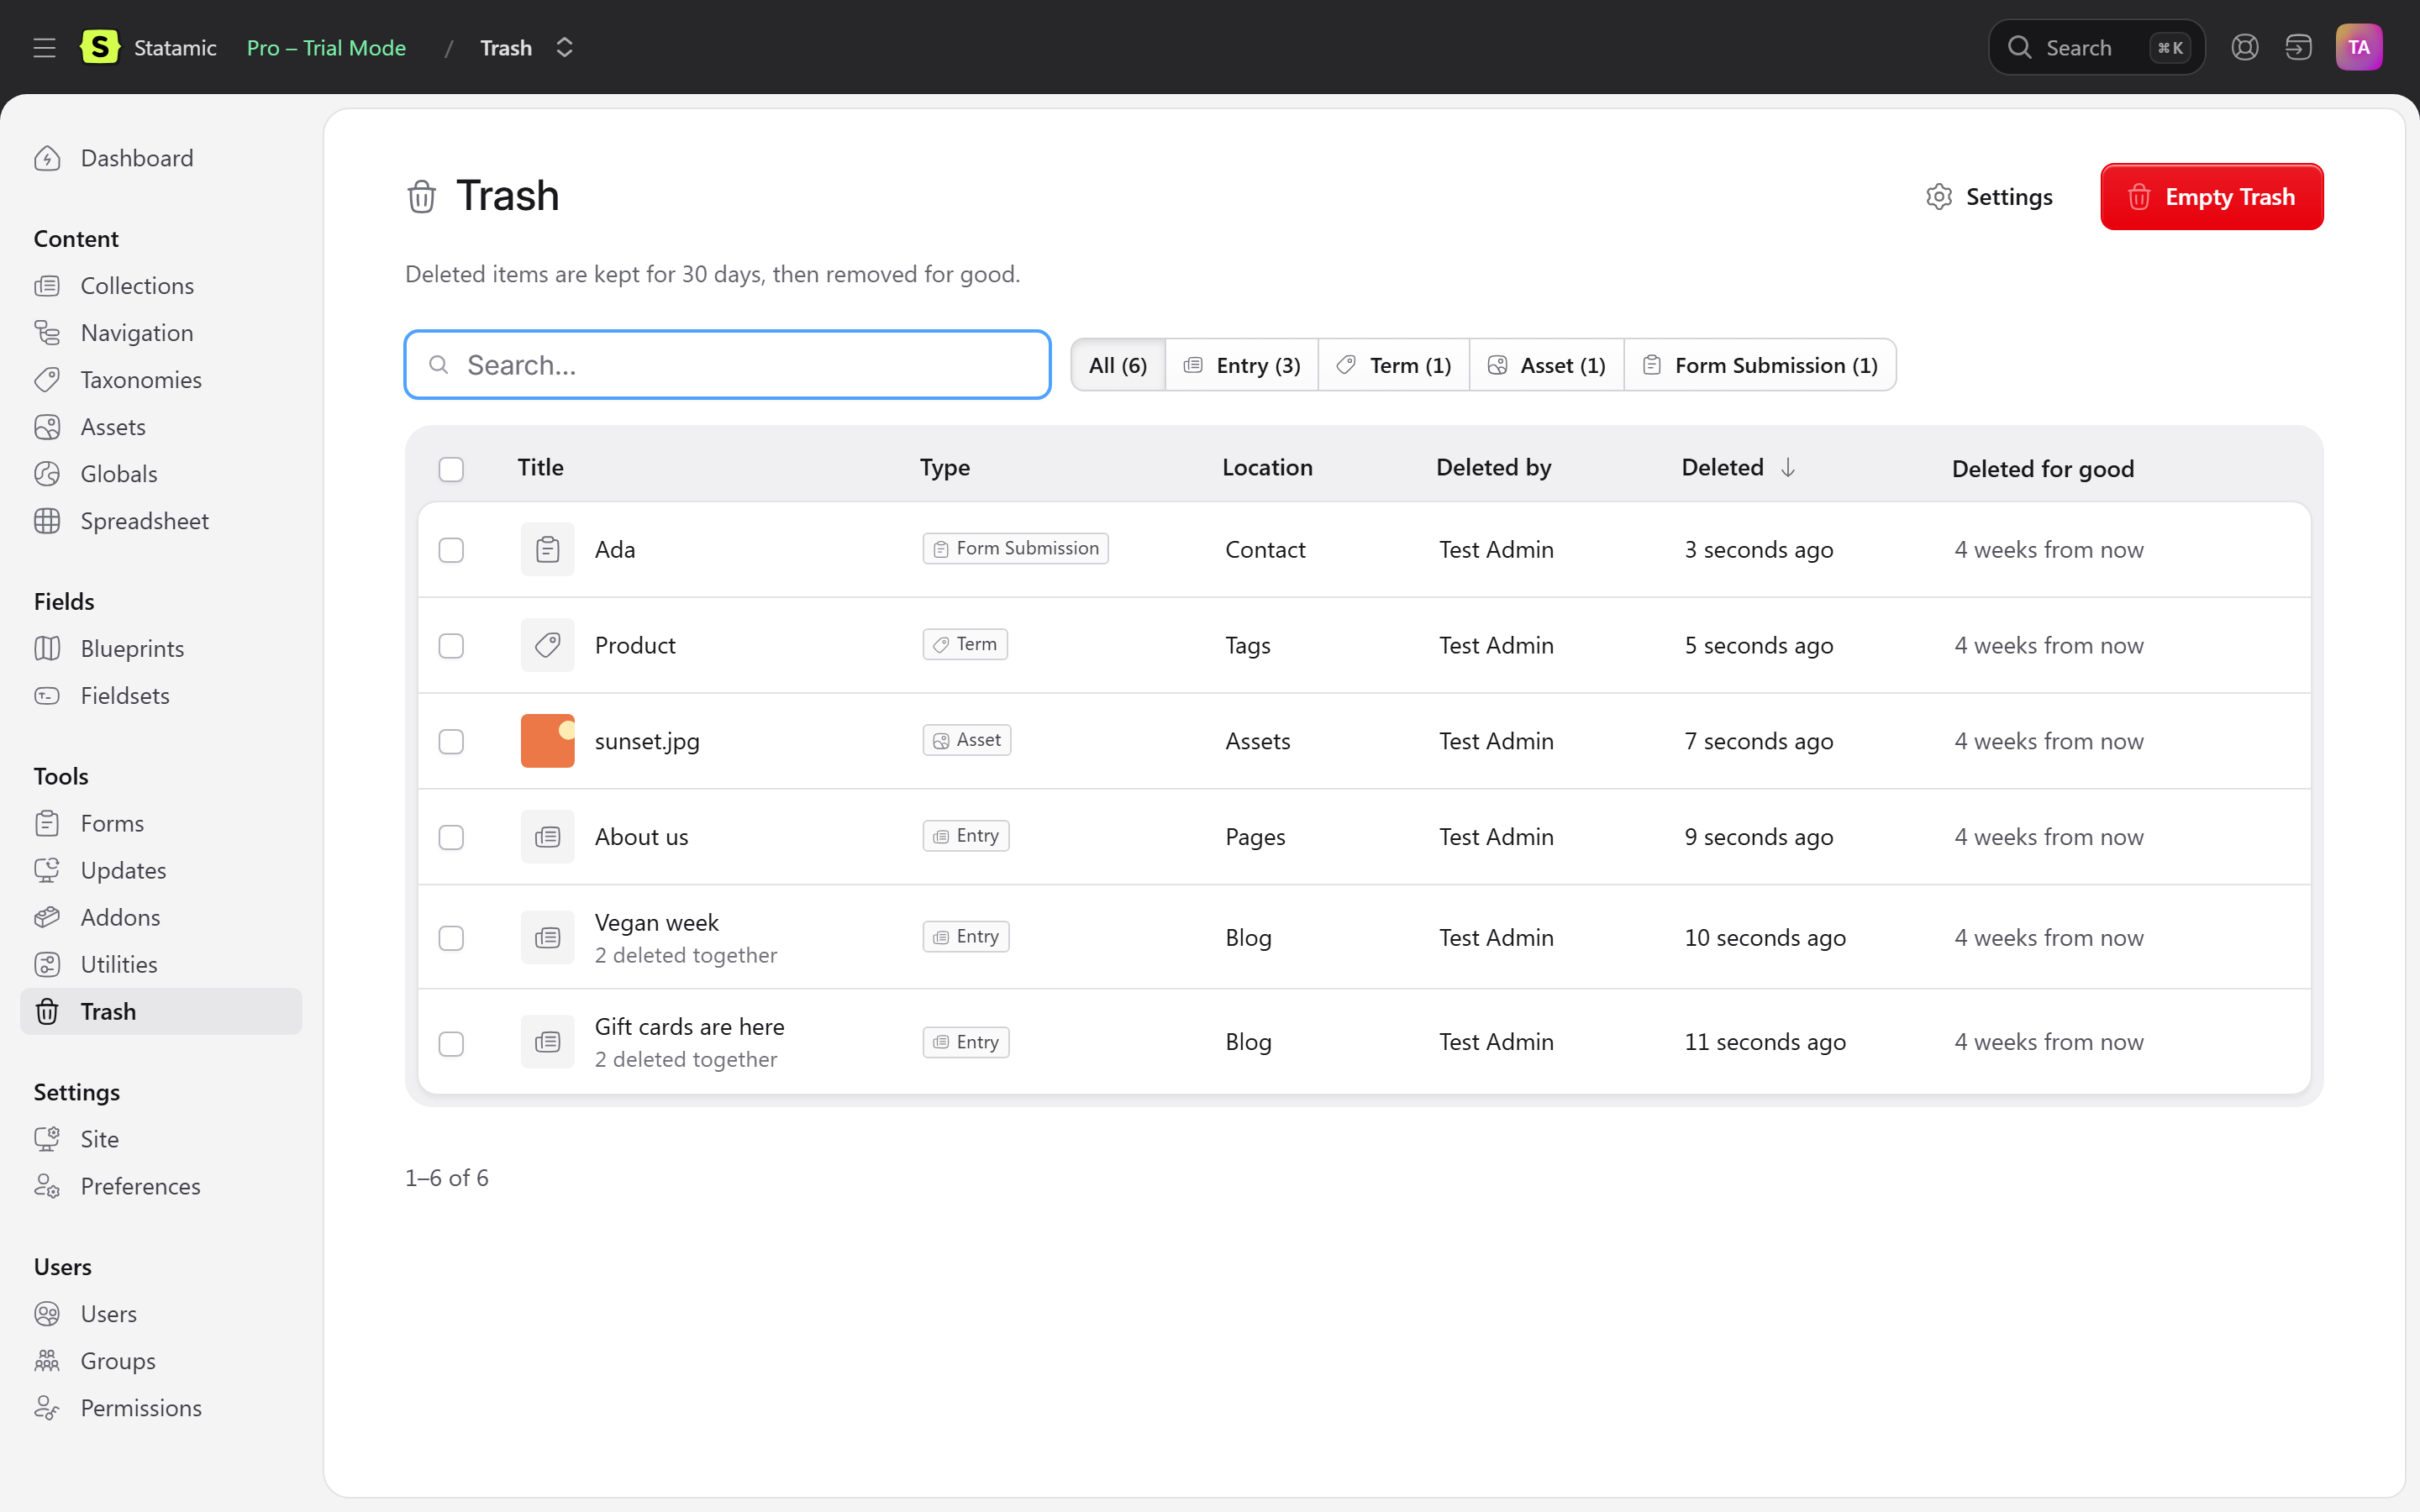The height and width of the screenshot is (1512, 2420).
Task: Click the Pro – Trial Mode link
Action: [x=326, y=47]
